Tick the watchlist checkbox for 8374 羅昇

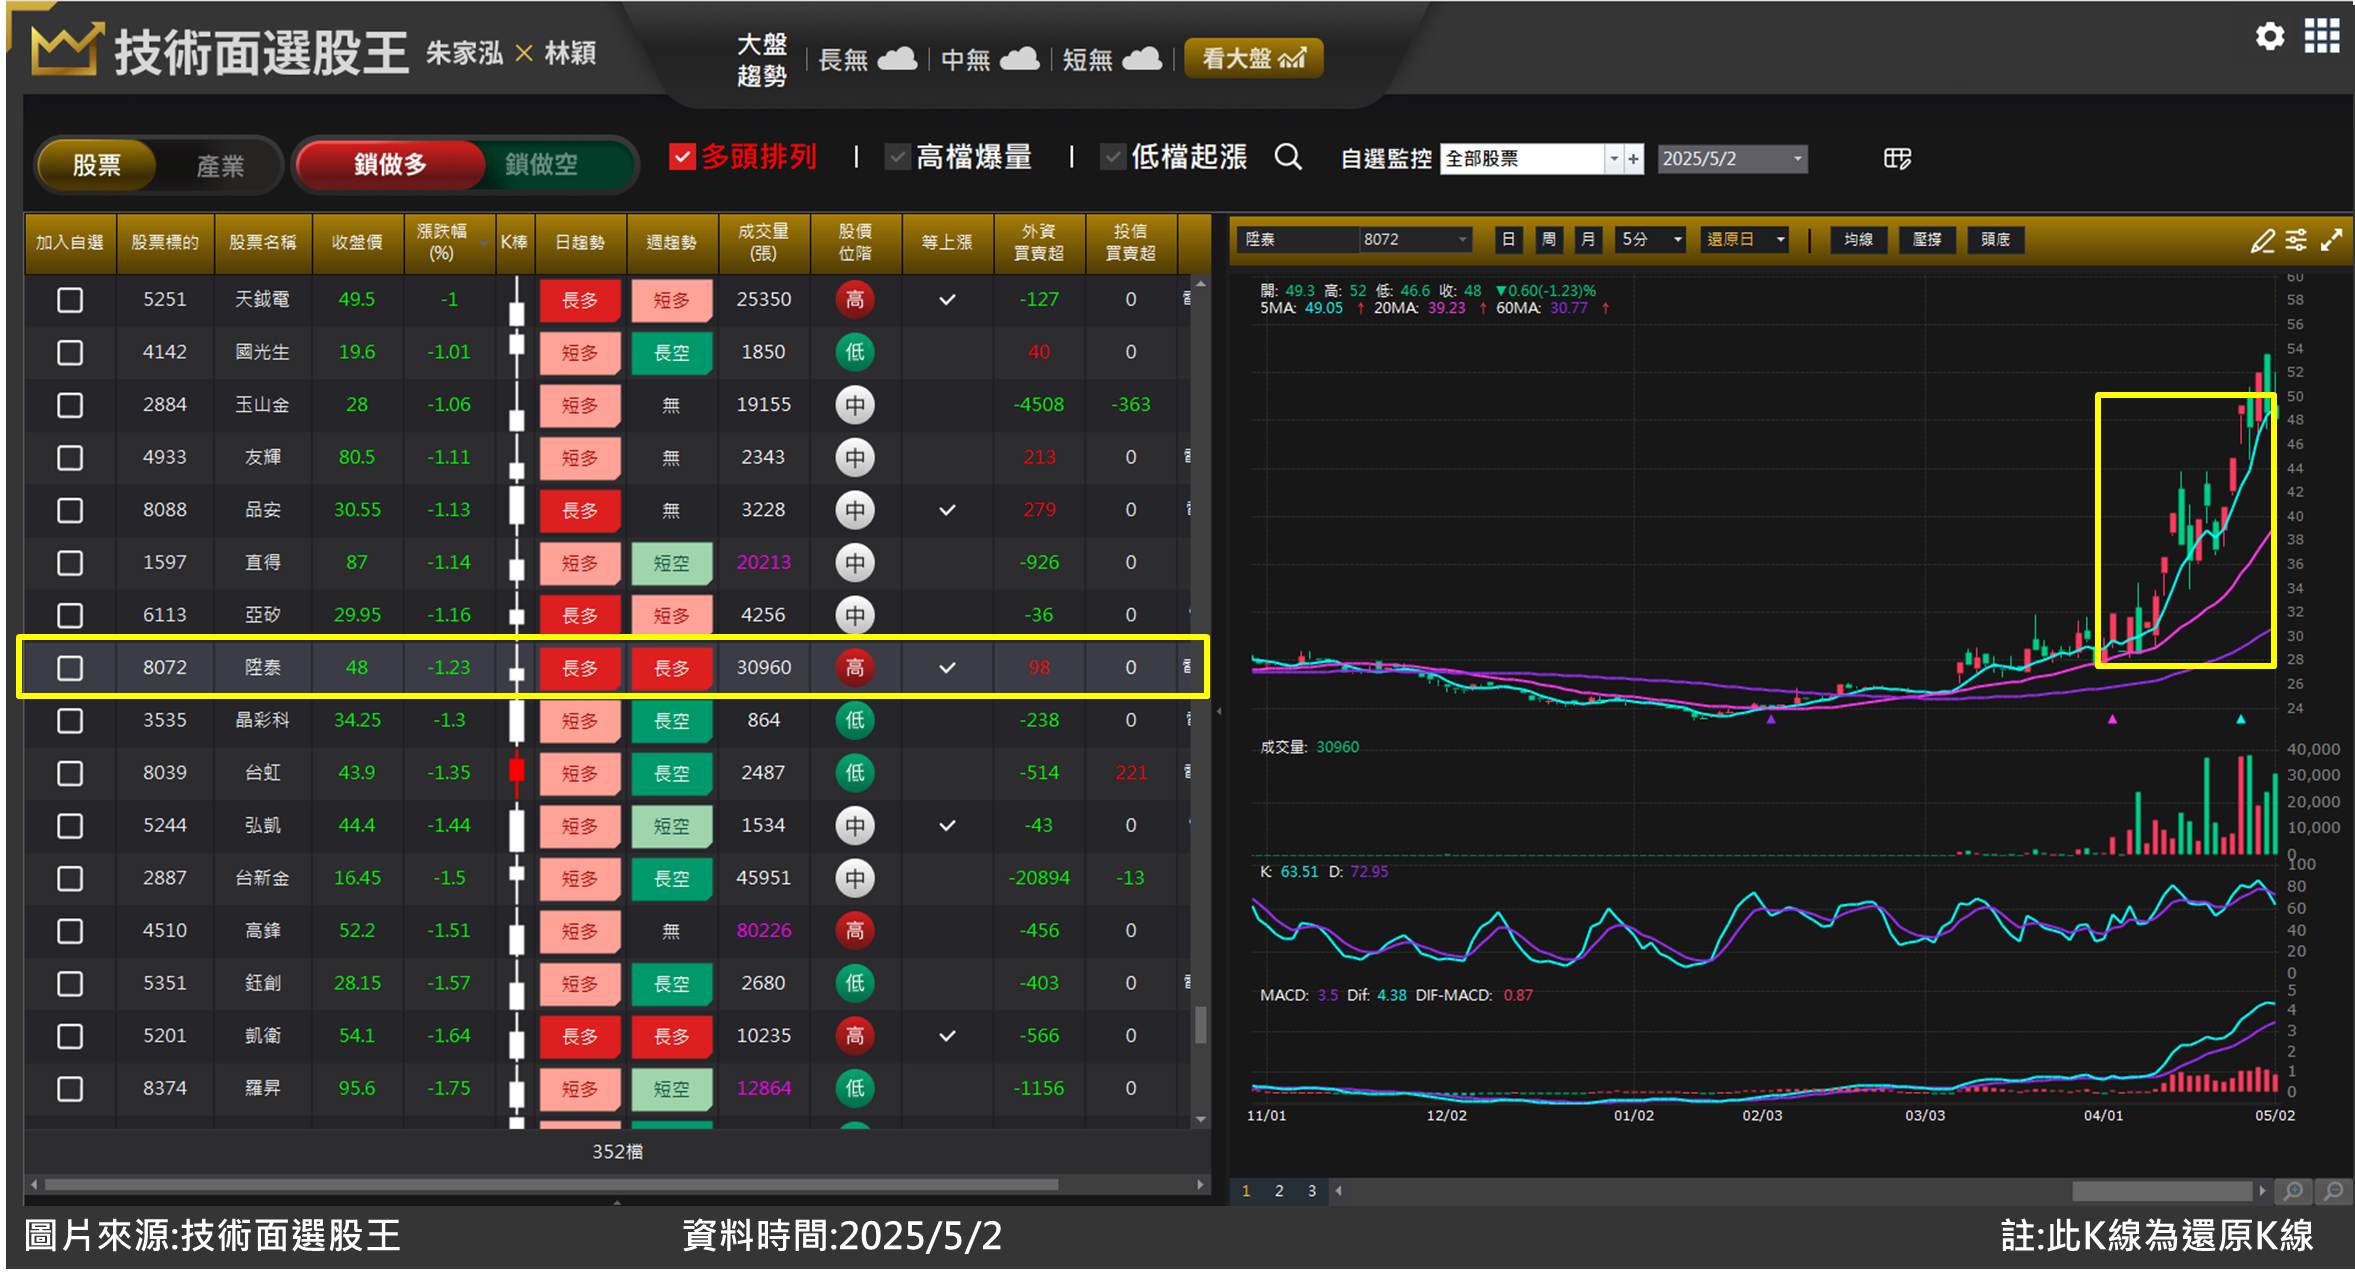tap(70, 1088)
